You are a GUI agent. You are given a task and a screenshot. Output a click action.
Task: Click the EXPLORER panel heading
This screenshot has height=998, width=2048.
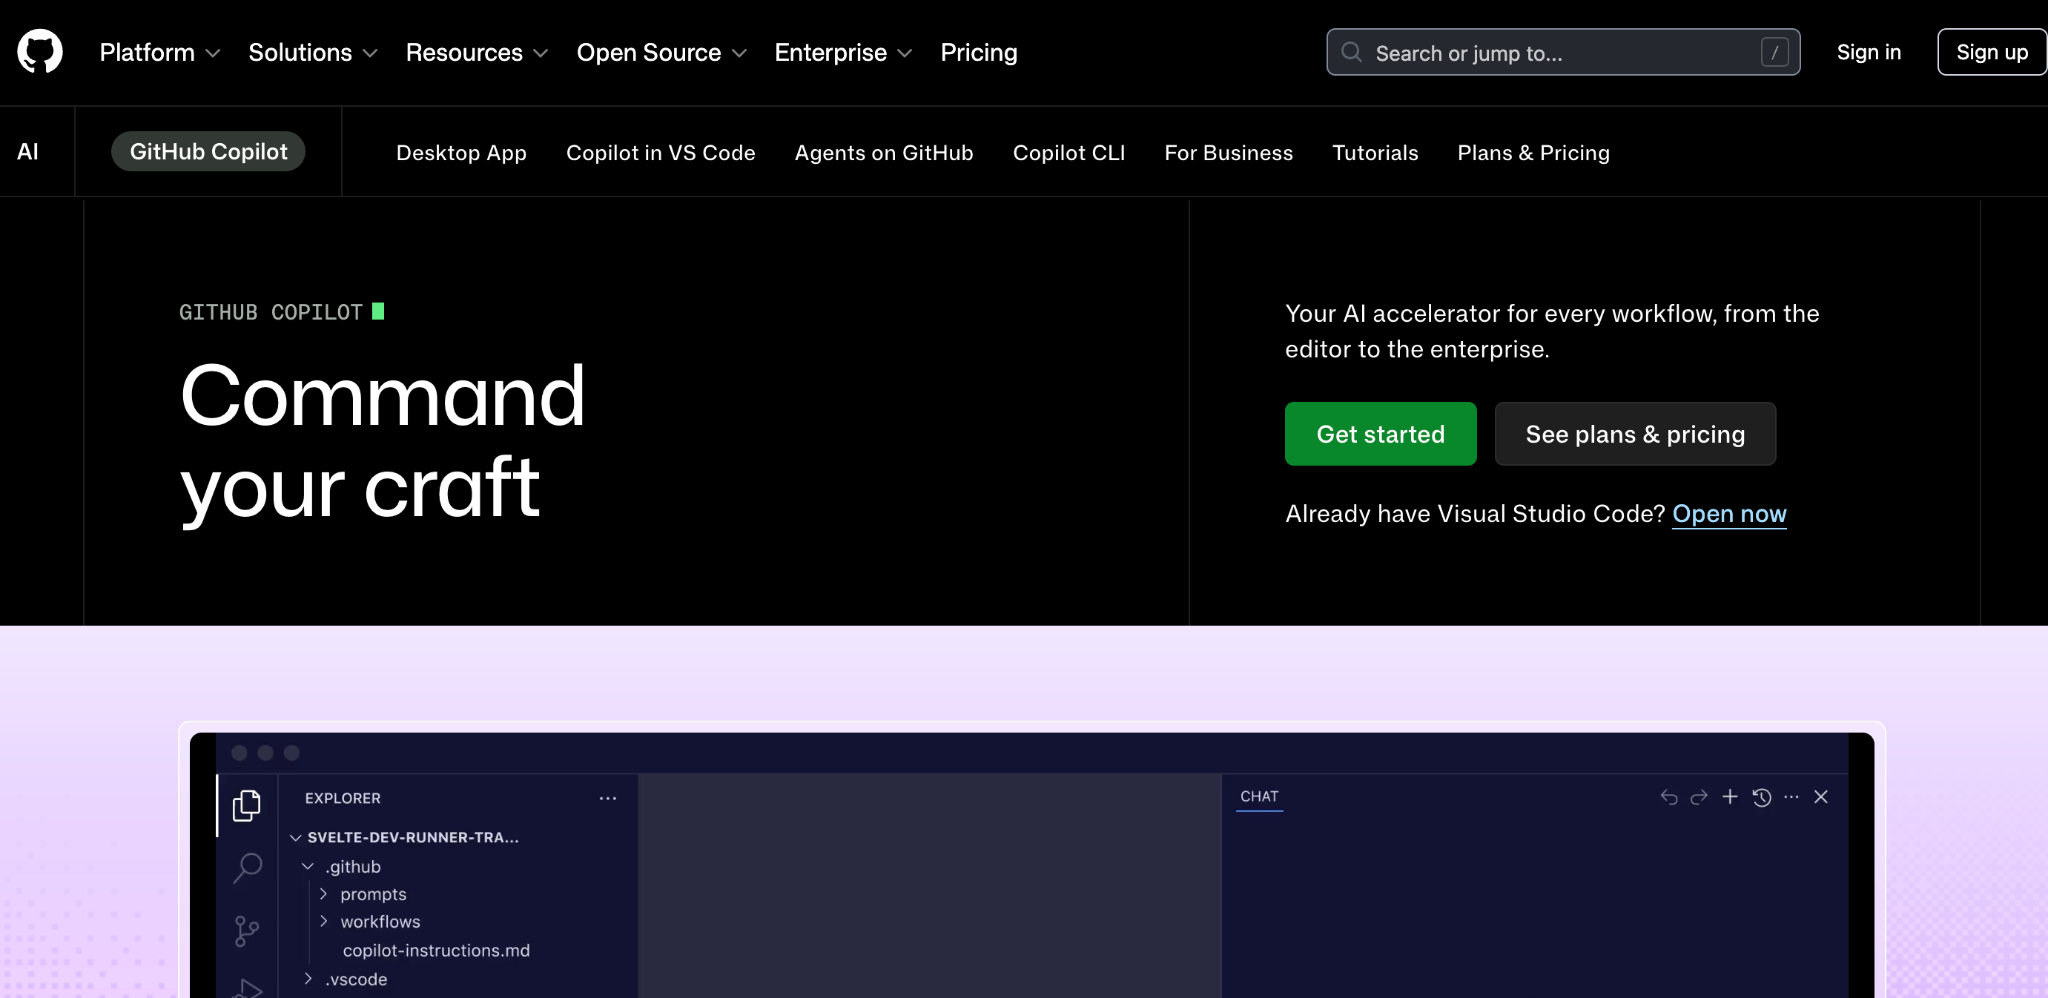343,798
